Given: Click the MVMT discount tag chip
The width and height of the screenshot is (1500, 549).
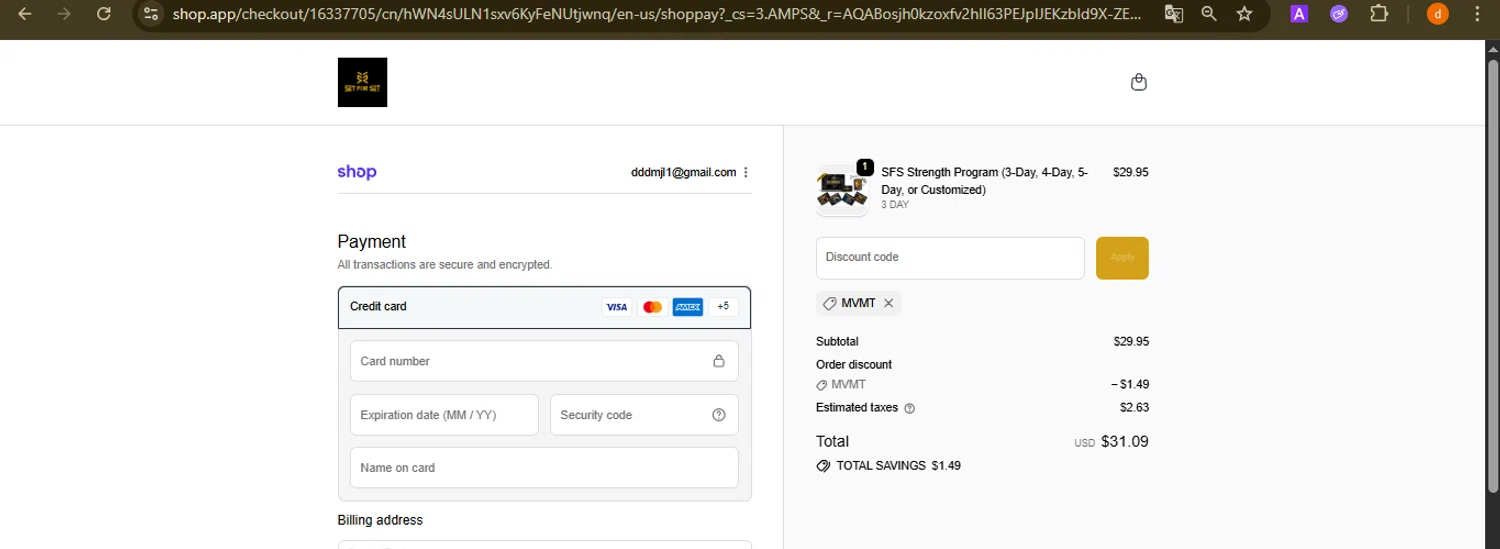Looking at the screenshot, I should pyautogui.click(x=858, y=303).
